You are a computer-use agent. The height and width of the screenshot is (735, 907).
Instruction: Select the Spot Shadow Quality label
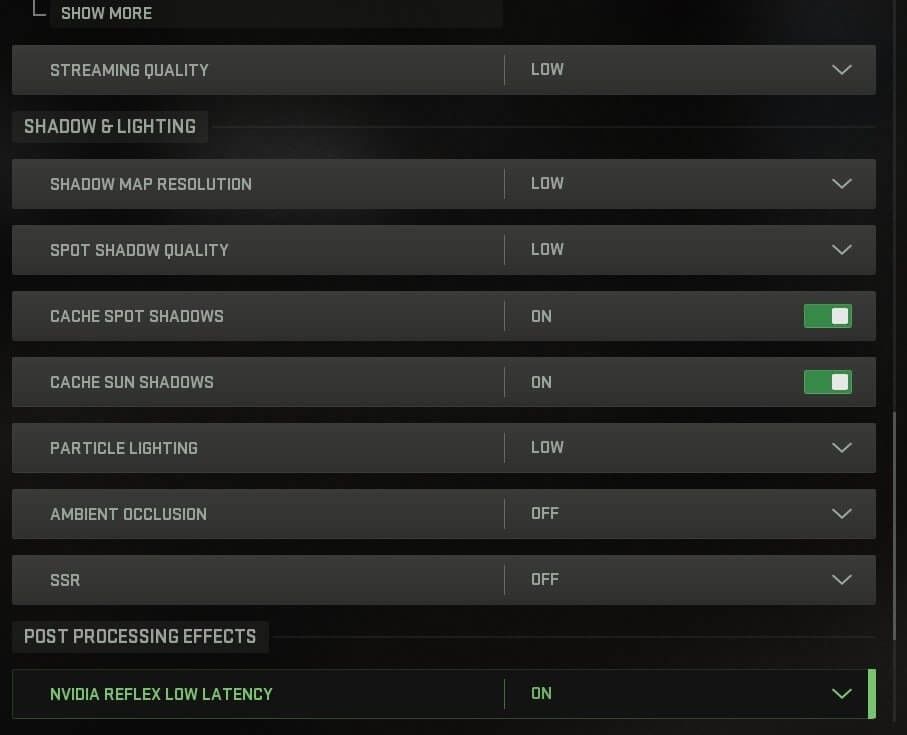pos(139,250)
